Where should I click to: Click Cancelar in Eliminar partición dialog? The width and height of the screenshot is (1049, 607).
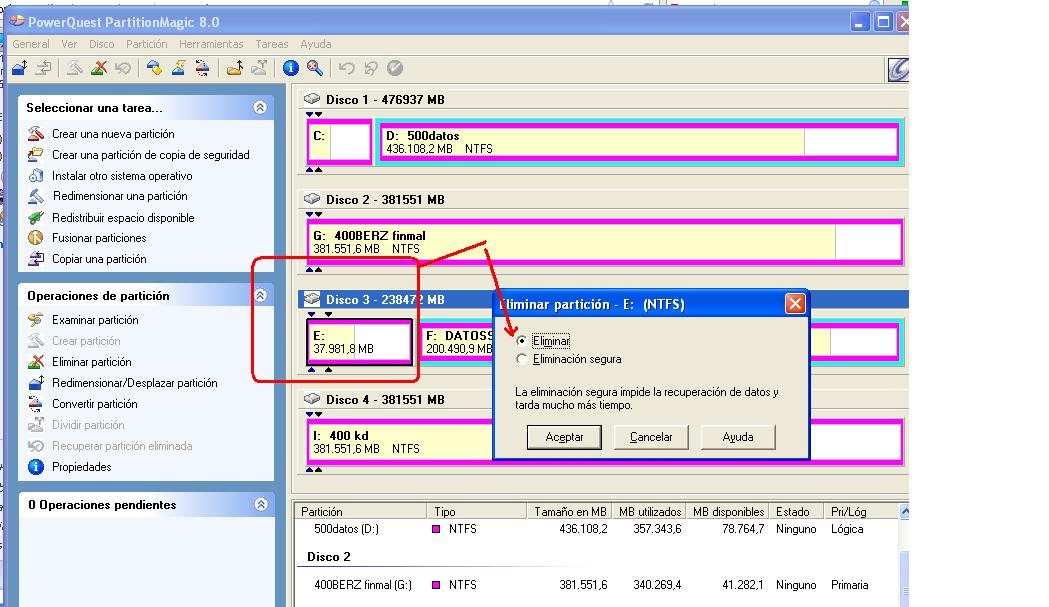point(651,437)
